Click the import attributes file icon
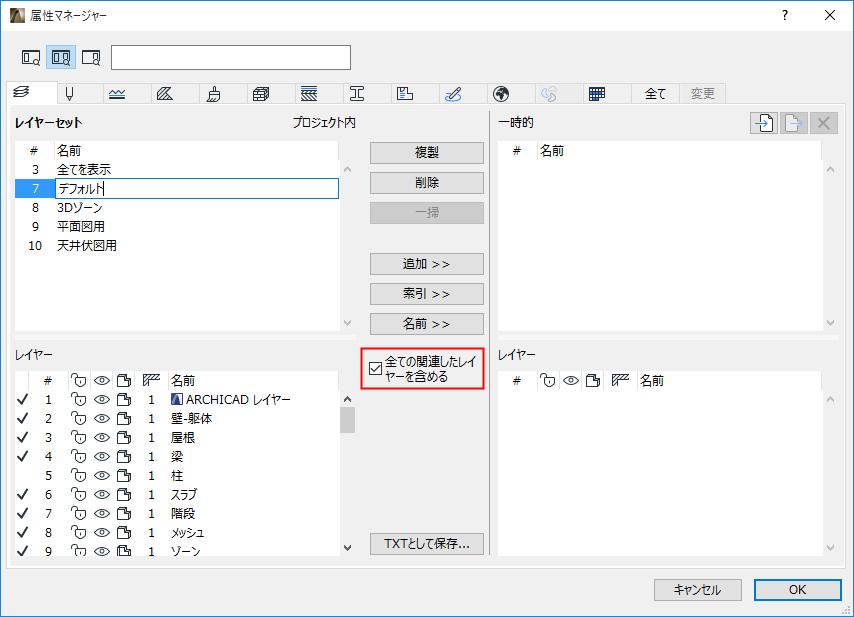The width and height of the screenshot is (854, 617). [764, 123]
